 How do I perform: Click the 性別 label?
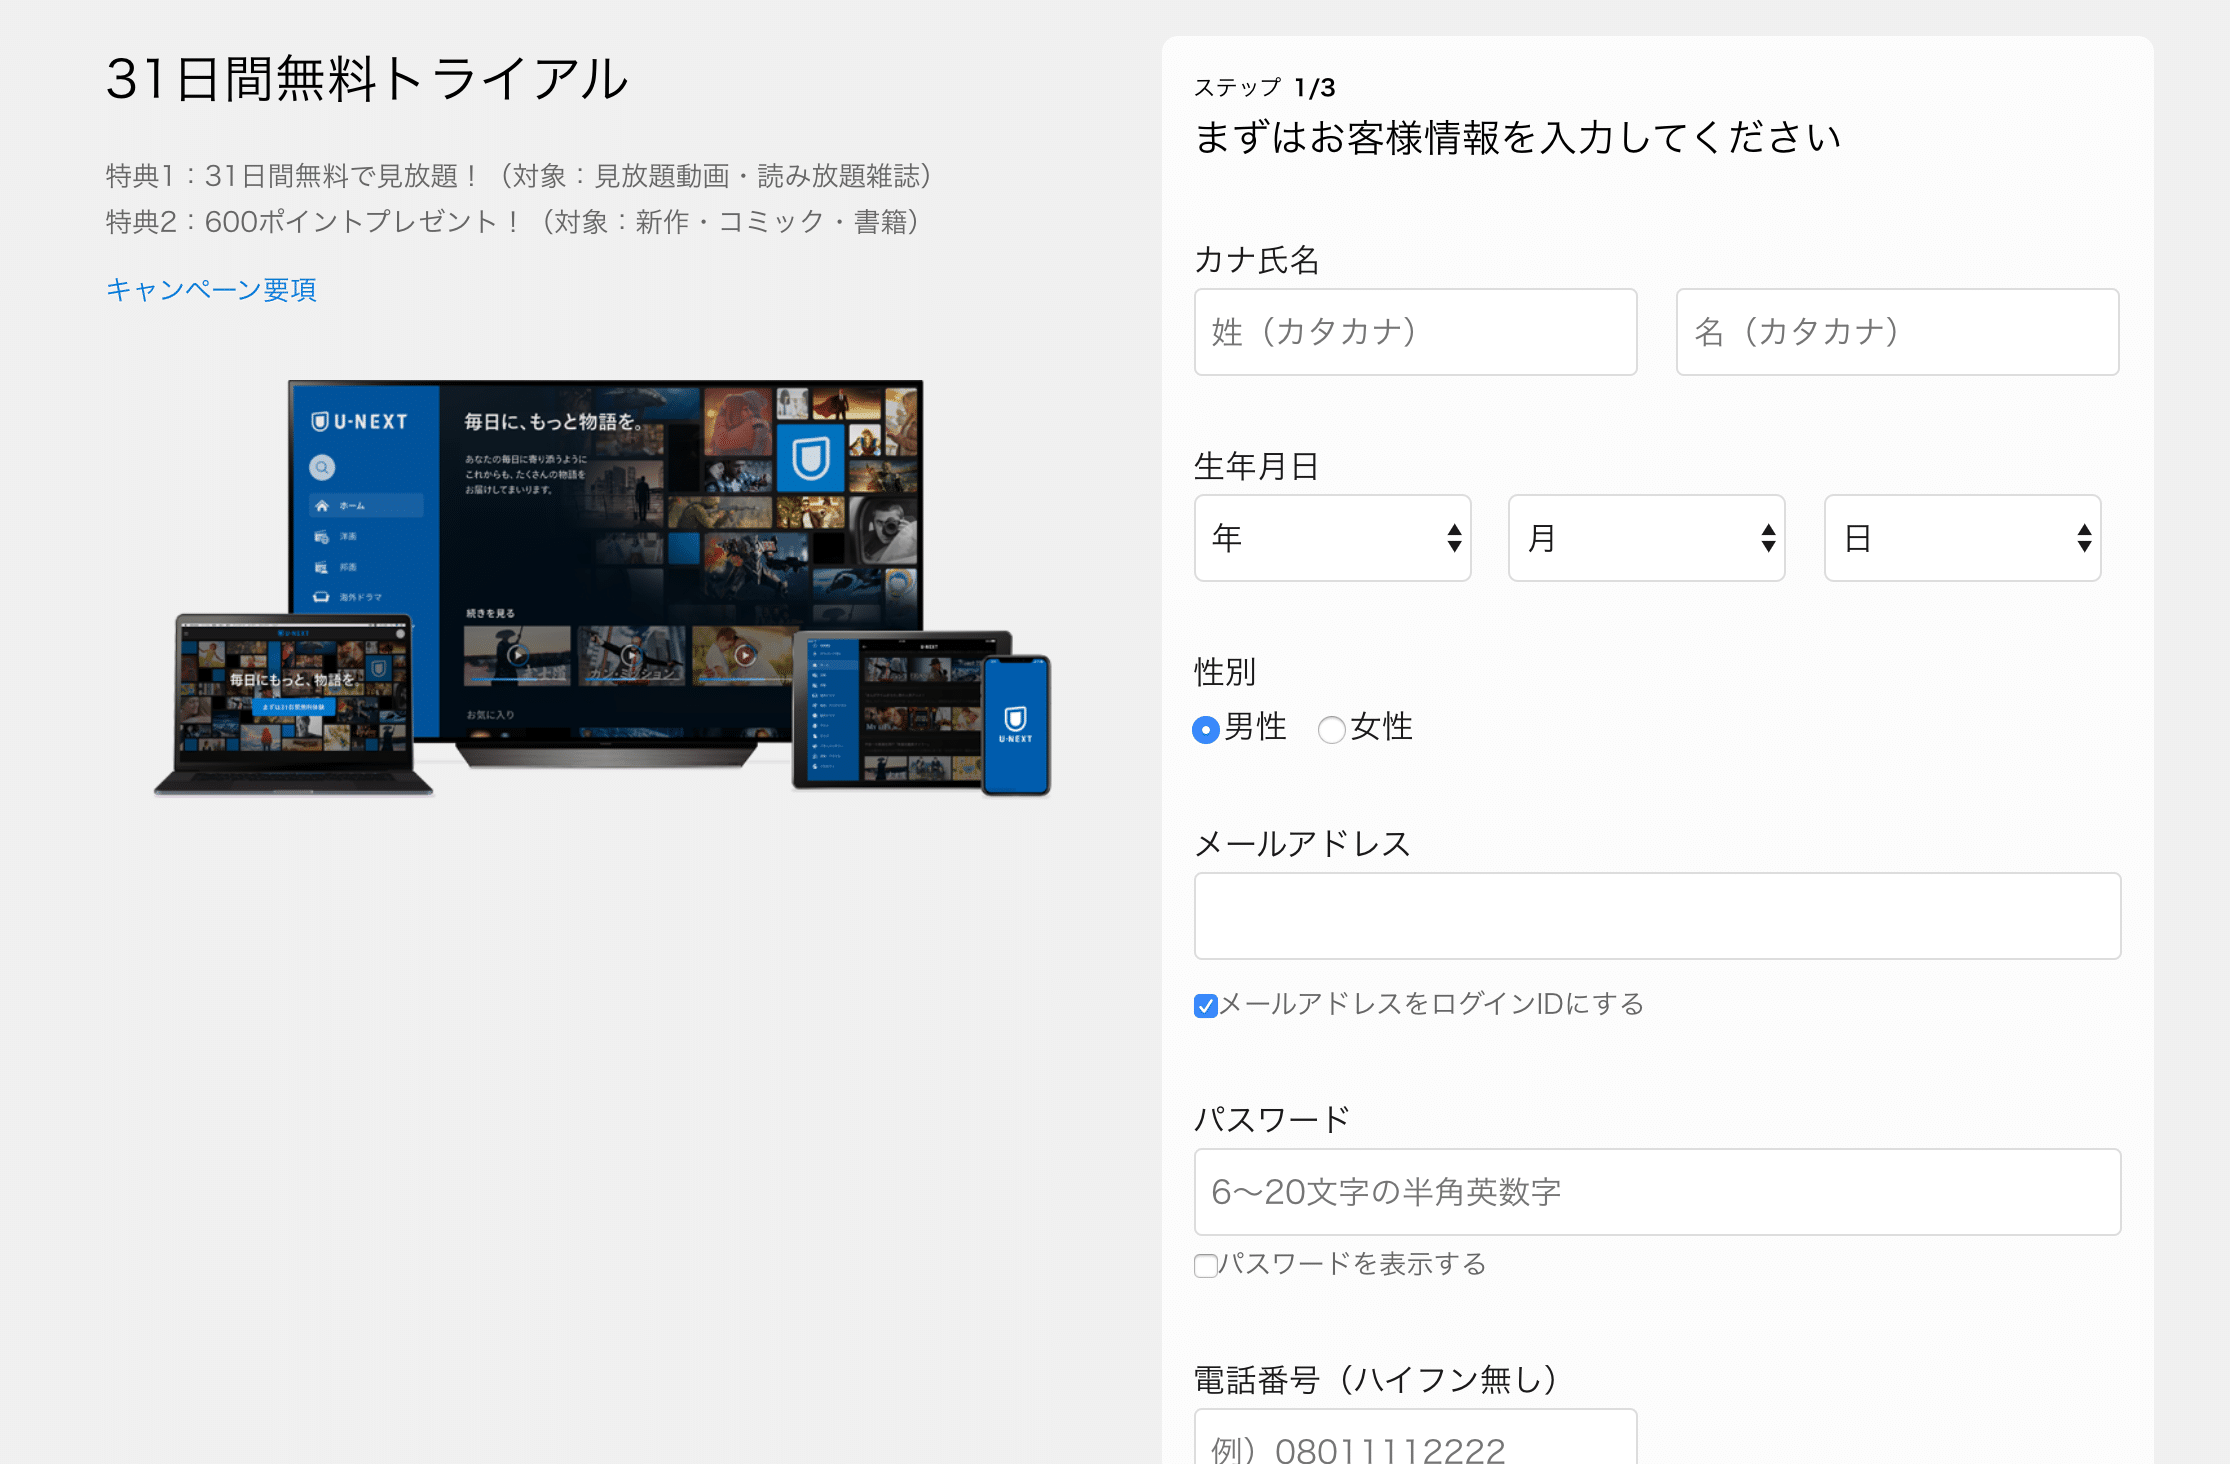[x=1225, y=672]
